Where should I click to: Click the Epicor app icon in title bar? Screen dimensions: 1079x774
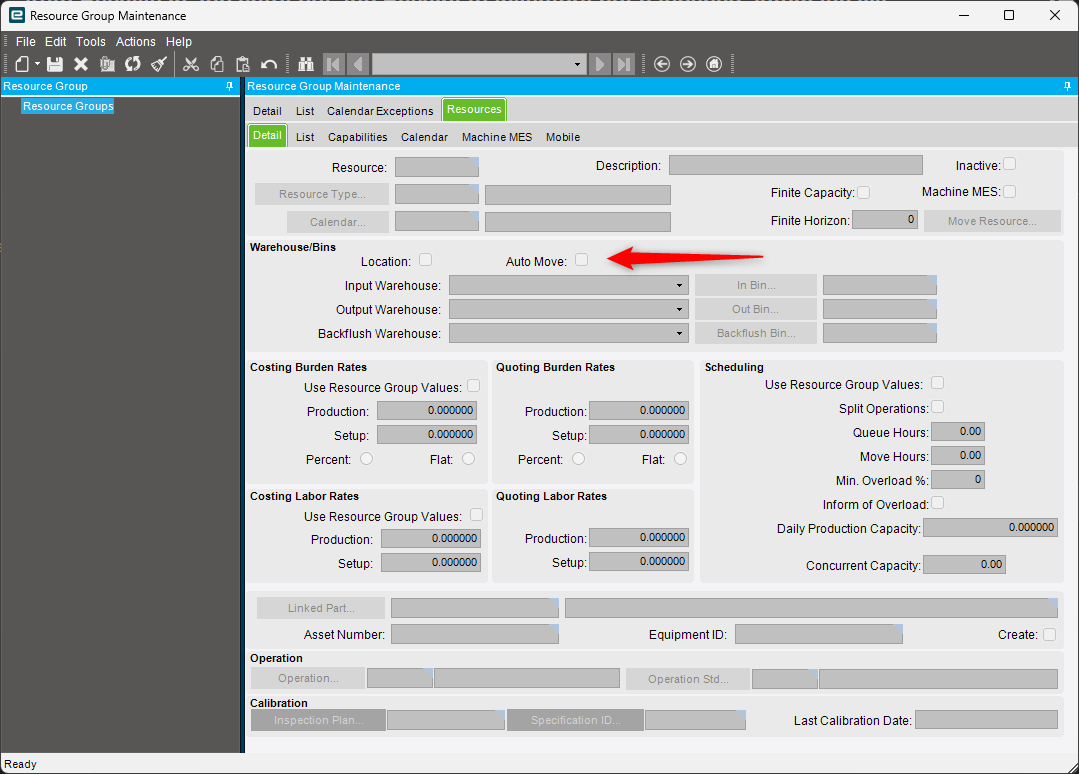pos(17,15)
